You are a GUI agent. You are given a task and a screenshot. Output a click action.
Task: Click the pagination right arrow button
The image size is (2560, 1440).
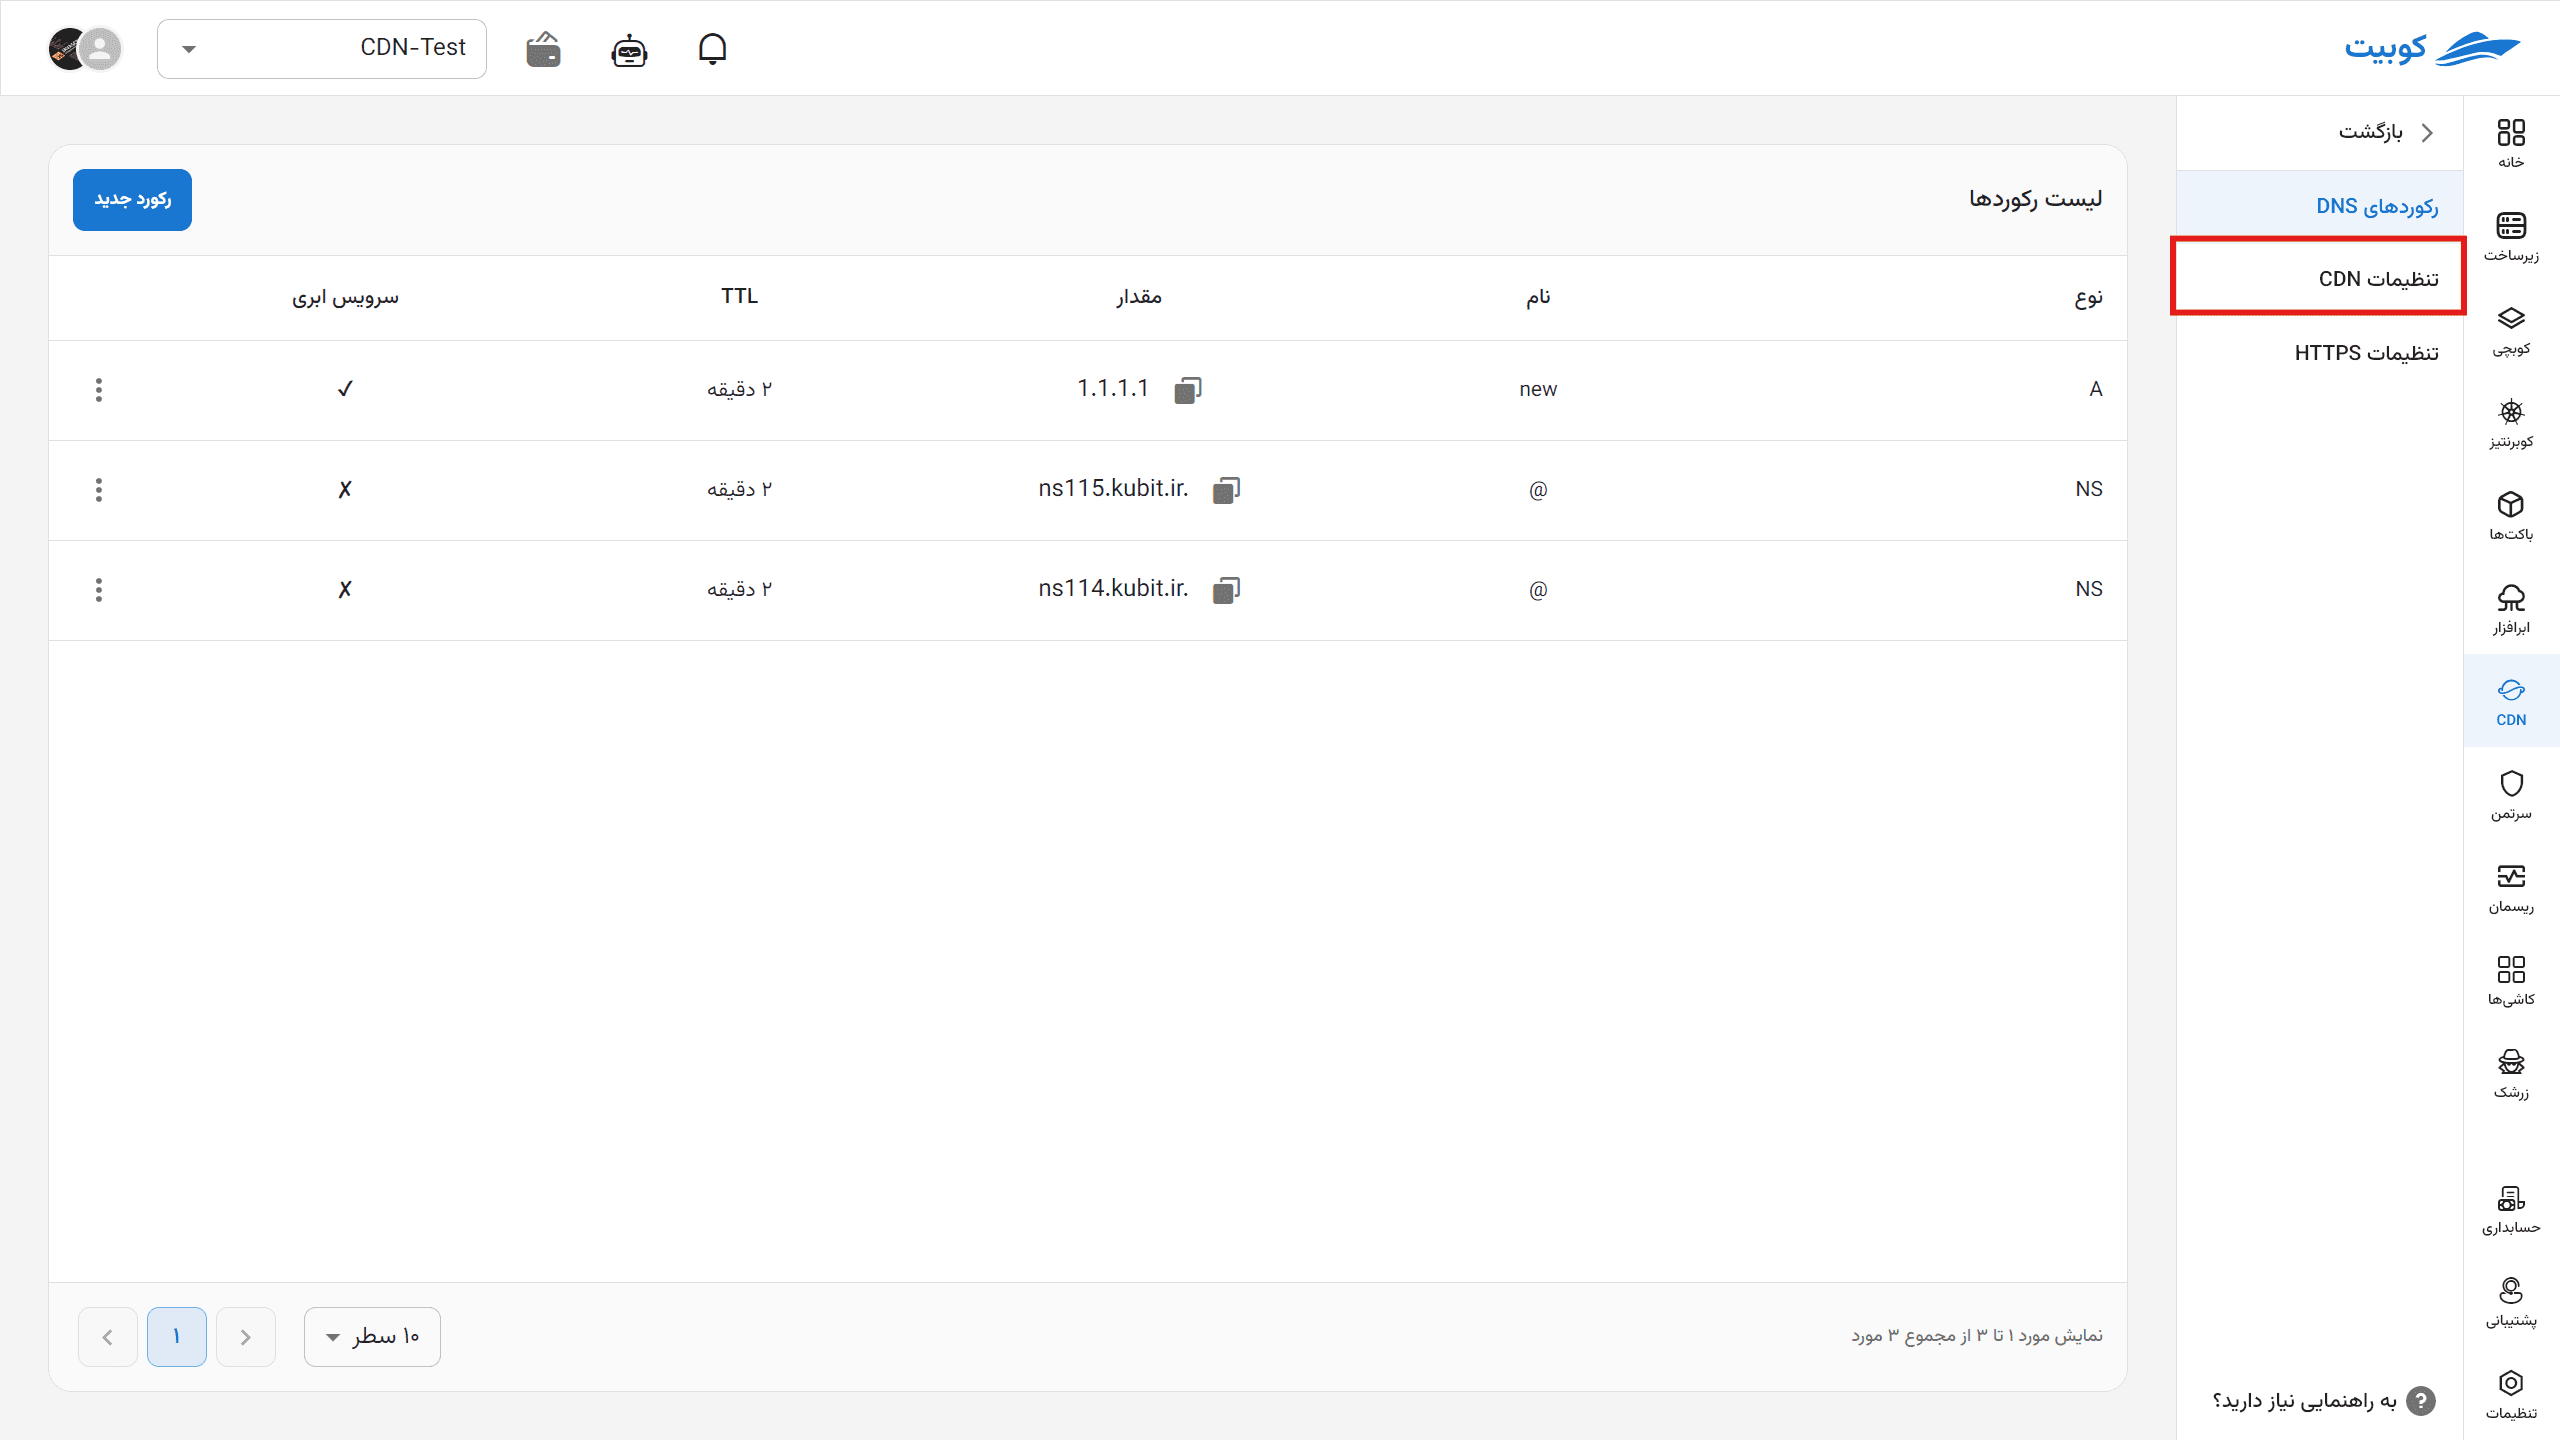pos(245,1336)
